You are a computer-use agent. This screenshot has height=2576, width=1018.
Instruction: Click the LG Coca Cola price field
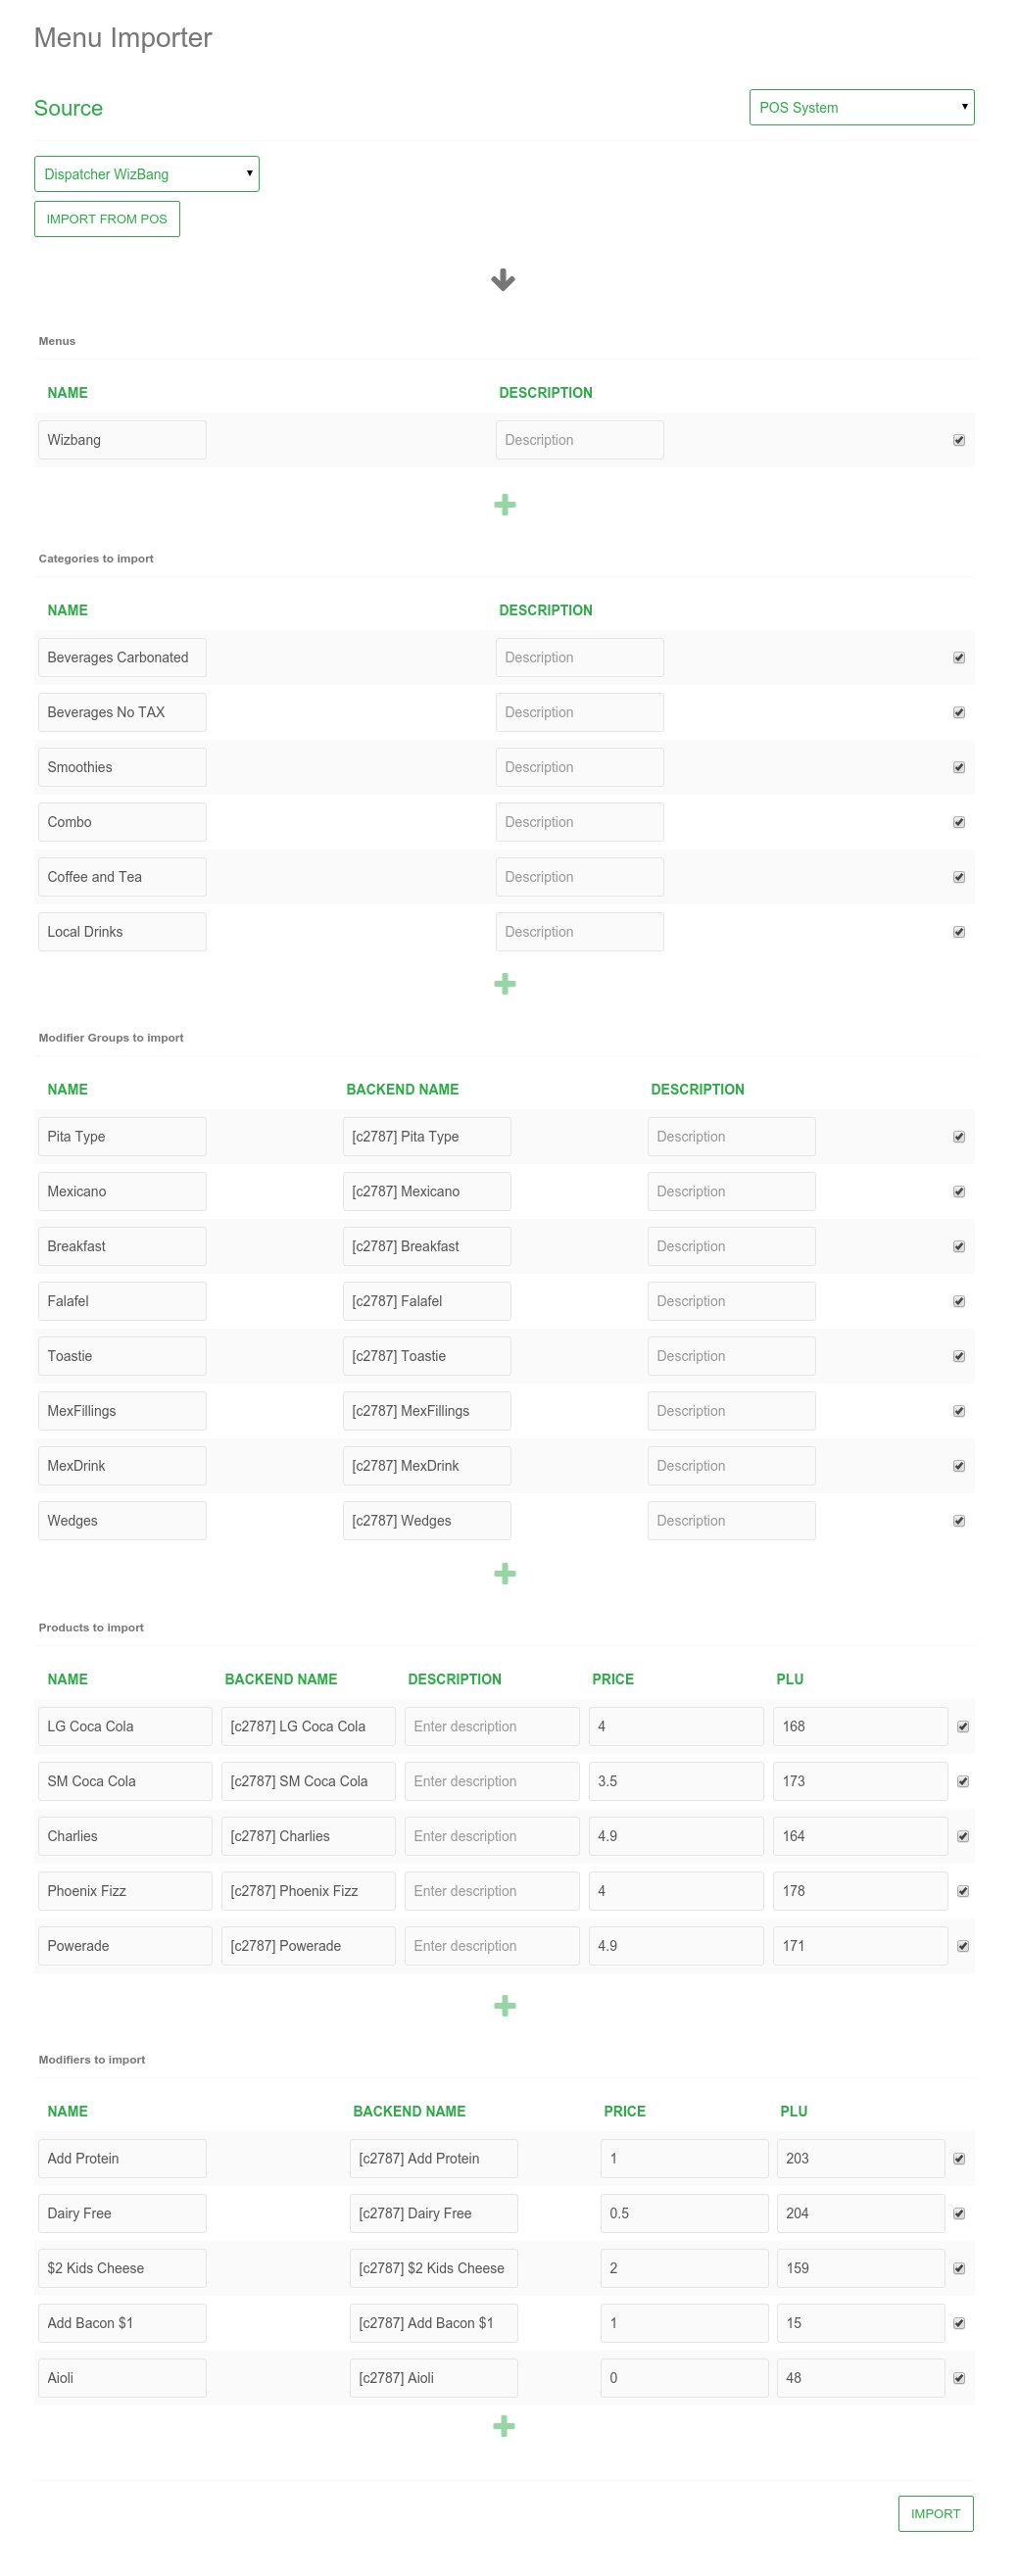[676, 1726]
